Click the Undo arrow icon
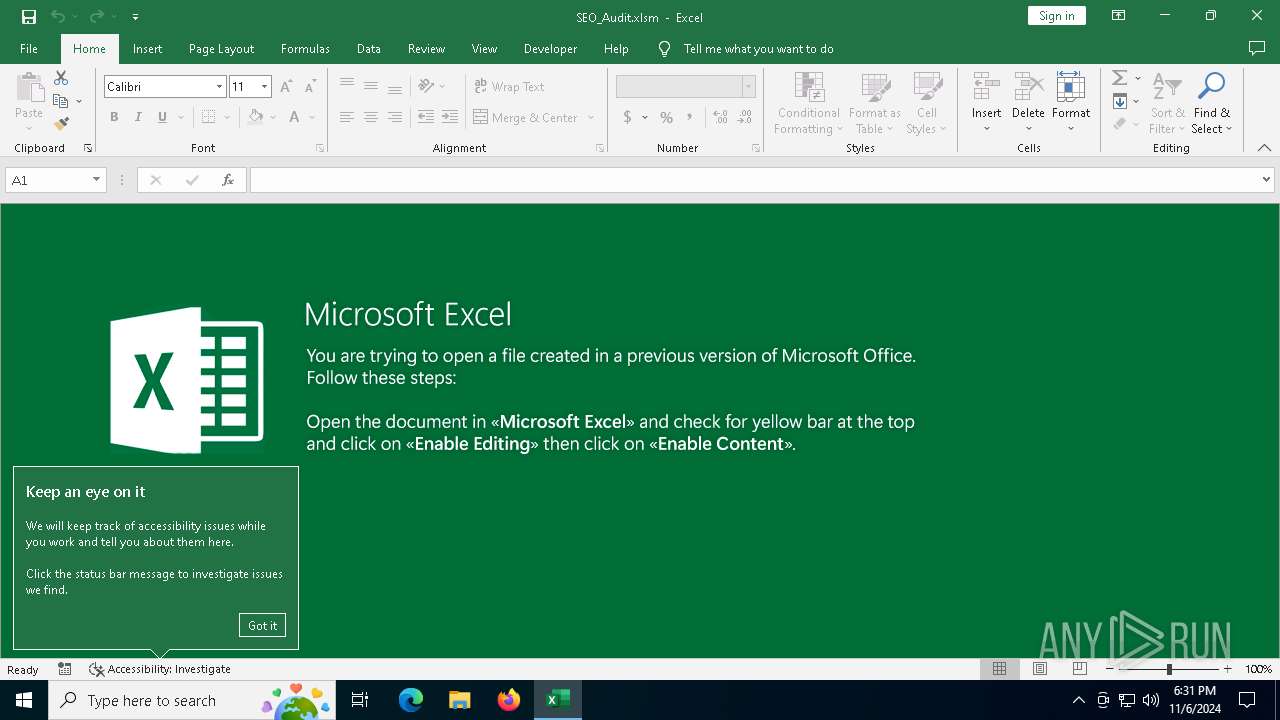Screen dimensions: 1280x720 [58, 17]
